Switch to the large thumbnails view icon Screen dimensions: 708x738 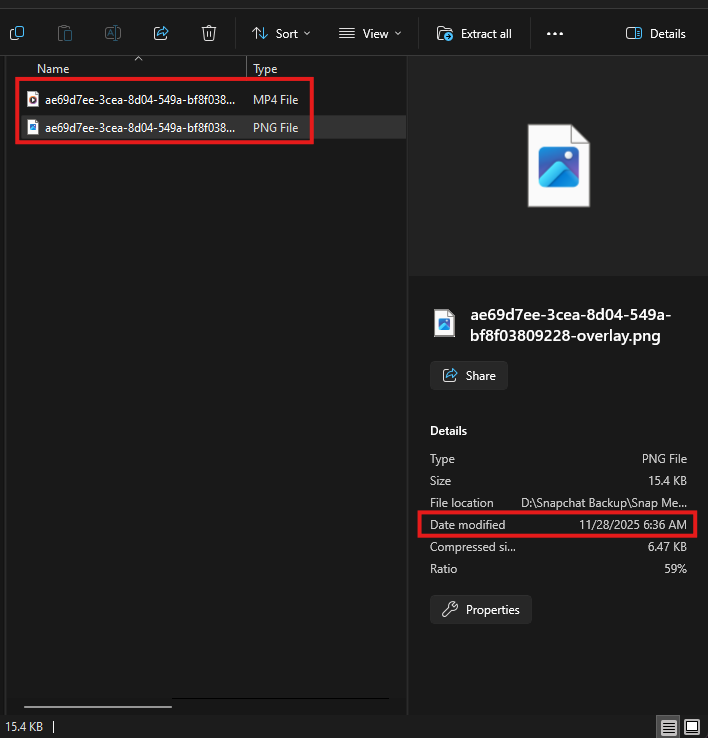pos(692,727)
